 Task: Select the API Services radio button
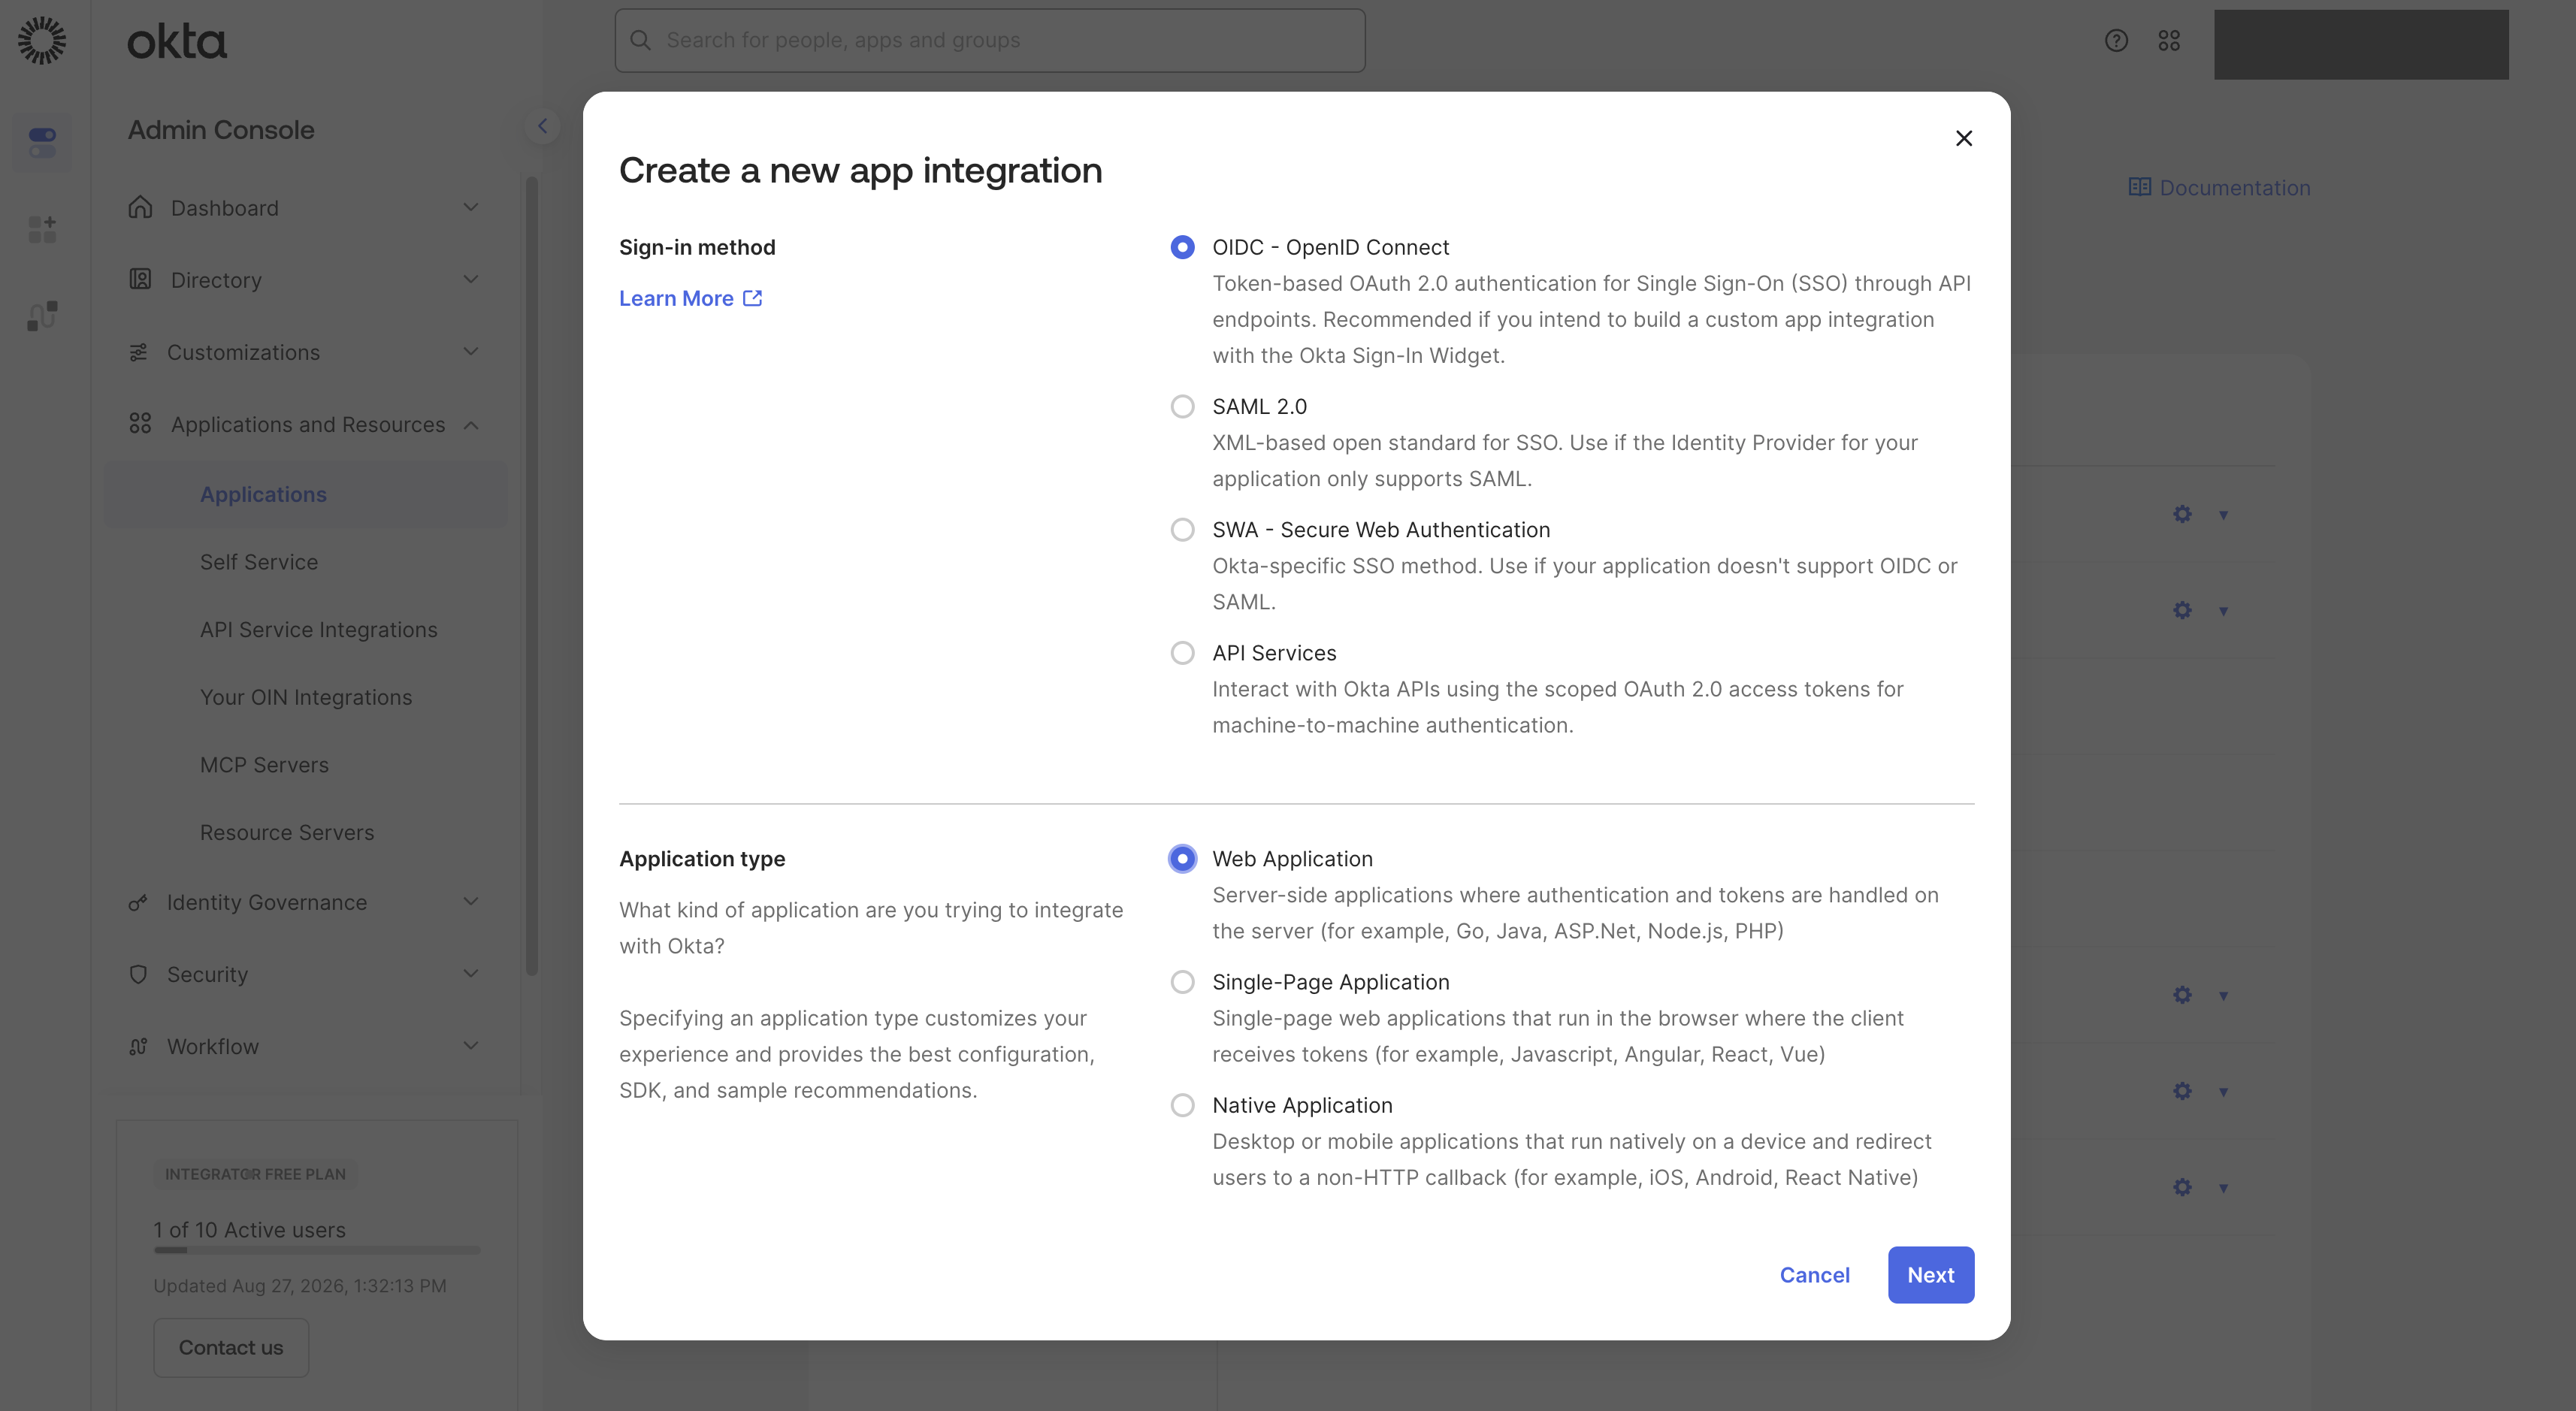tap(1182, 652)
